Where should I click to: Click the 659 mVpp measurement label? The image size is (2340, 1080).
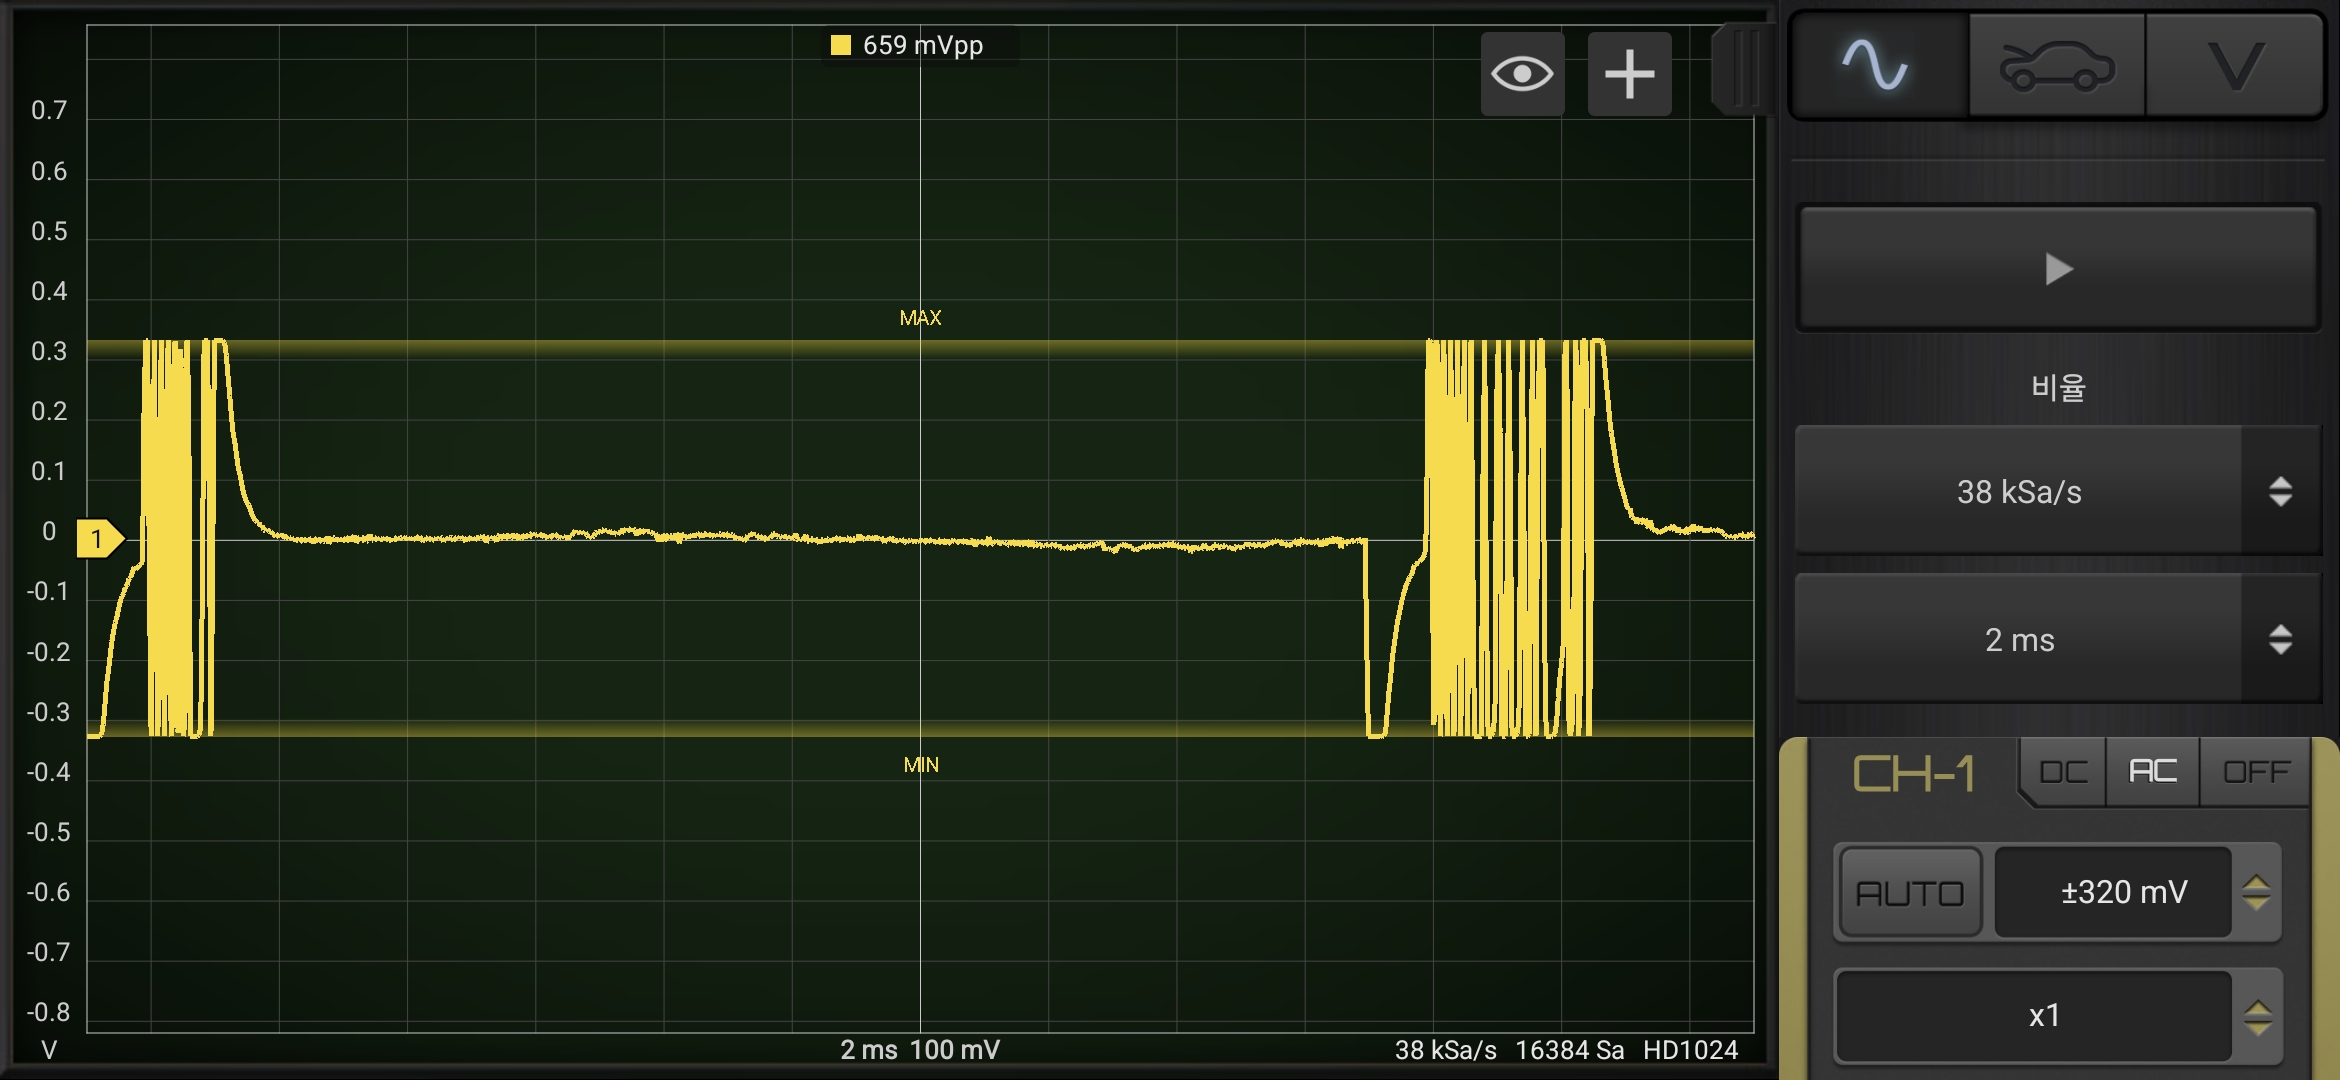(908, 46)
